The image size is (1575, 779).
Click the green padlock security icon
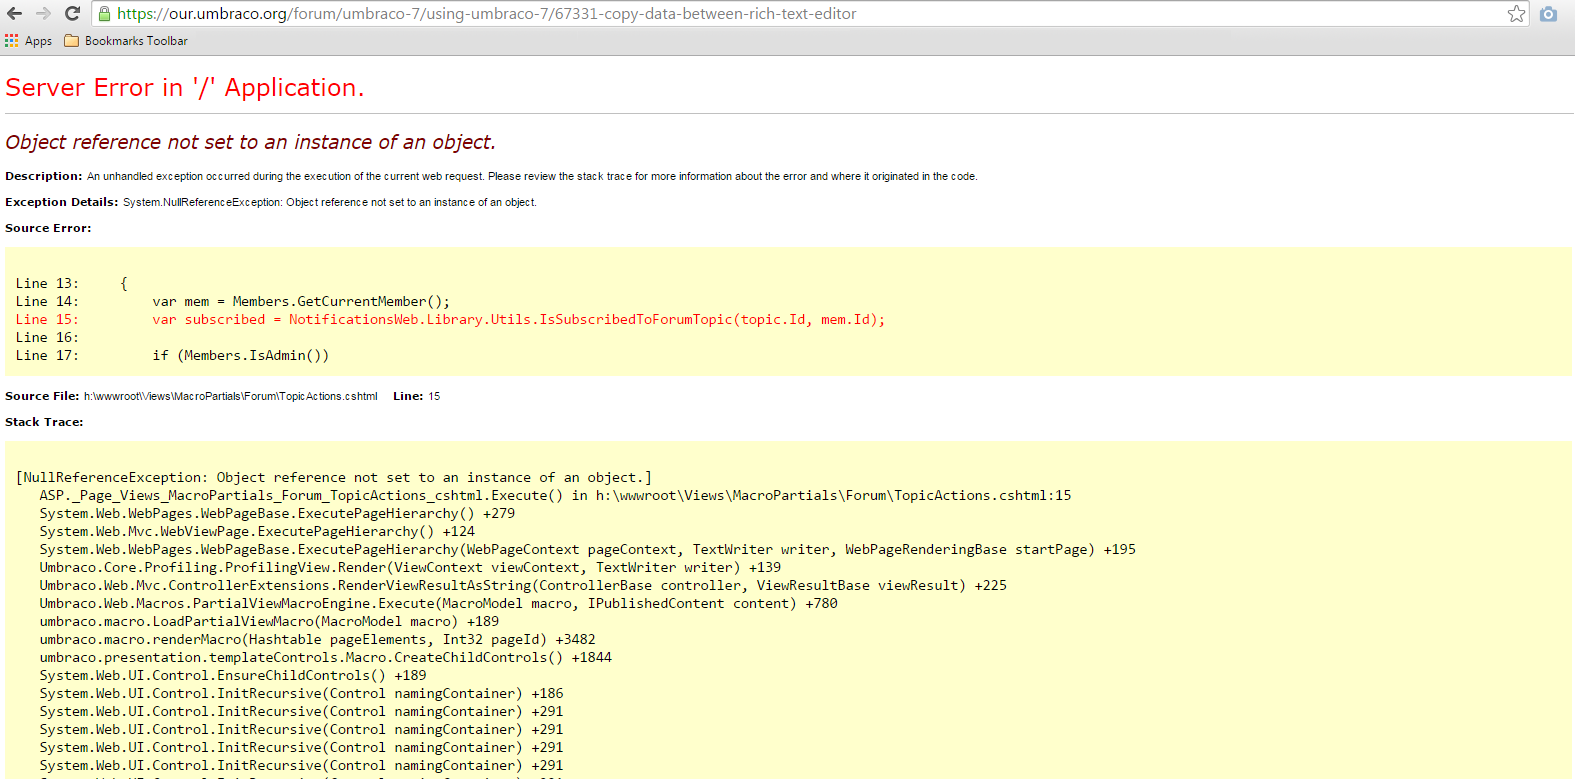(104, 14)
